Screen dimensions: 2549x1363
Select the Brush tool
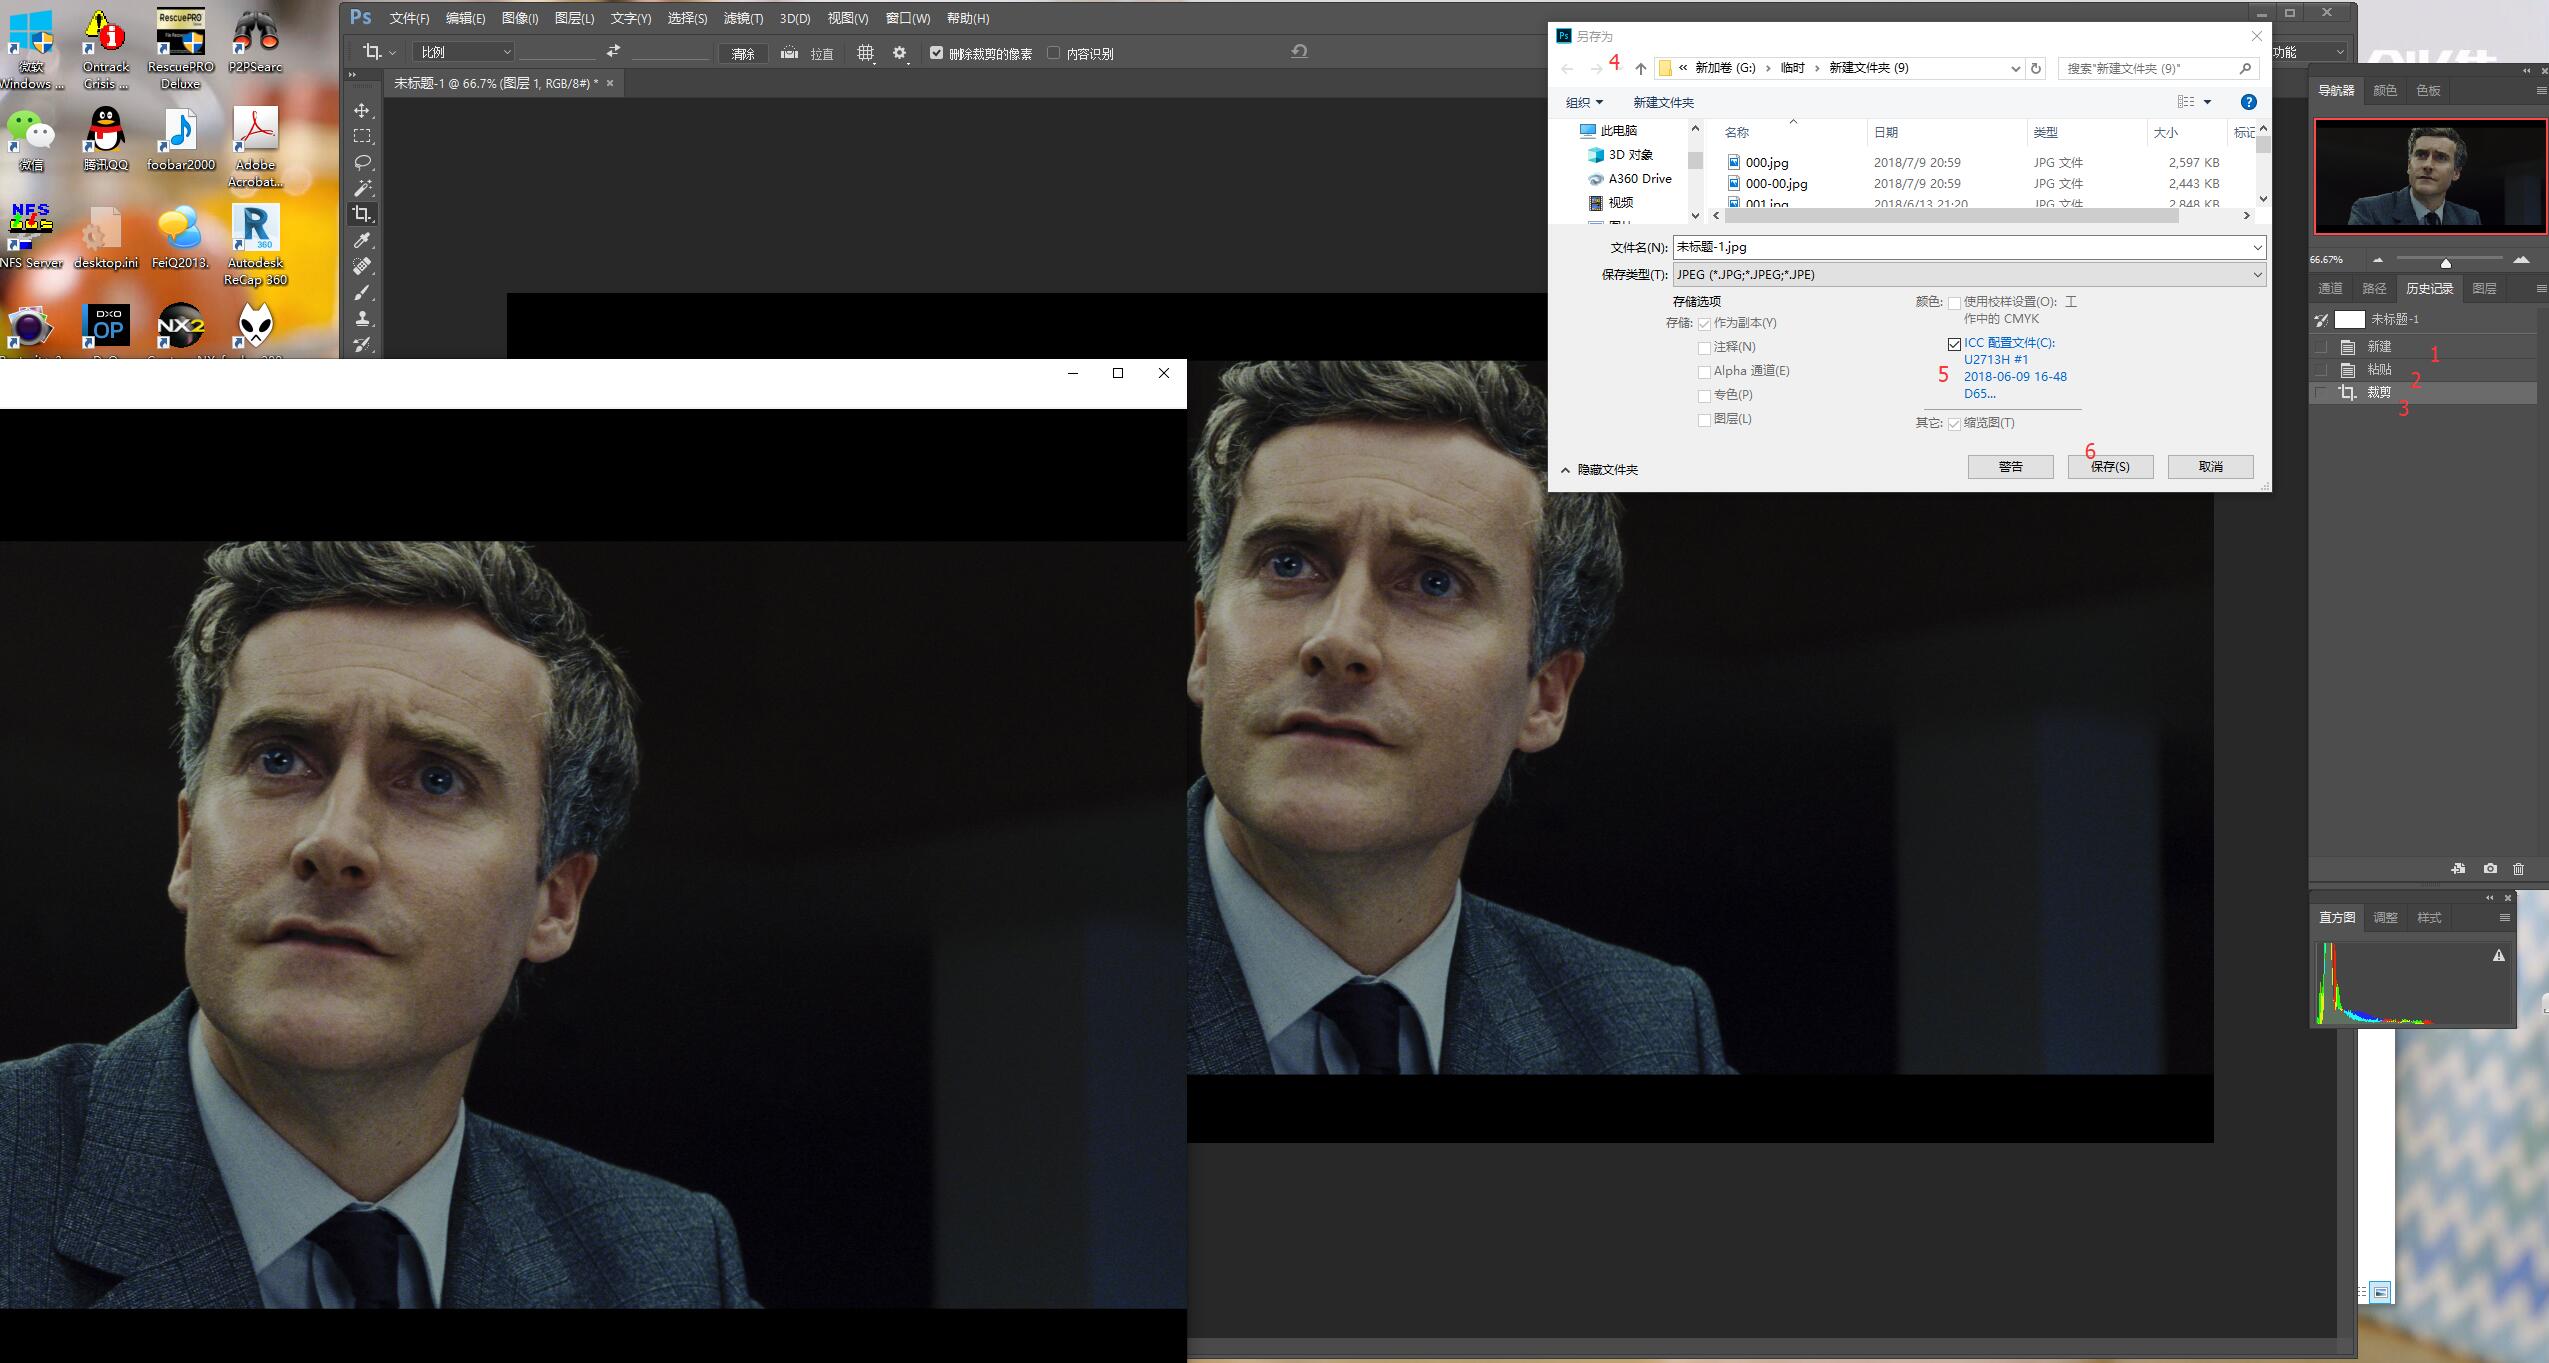pos(362,292)
